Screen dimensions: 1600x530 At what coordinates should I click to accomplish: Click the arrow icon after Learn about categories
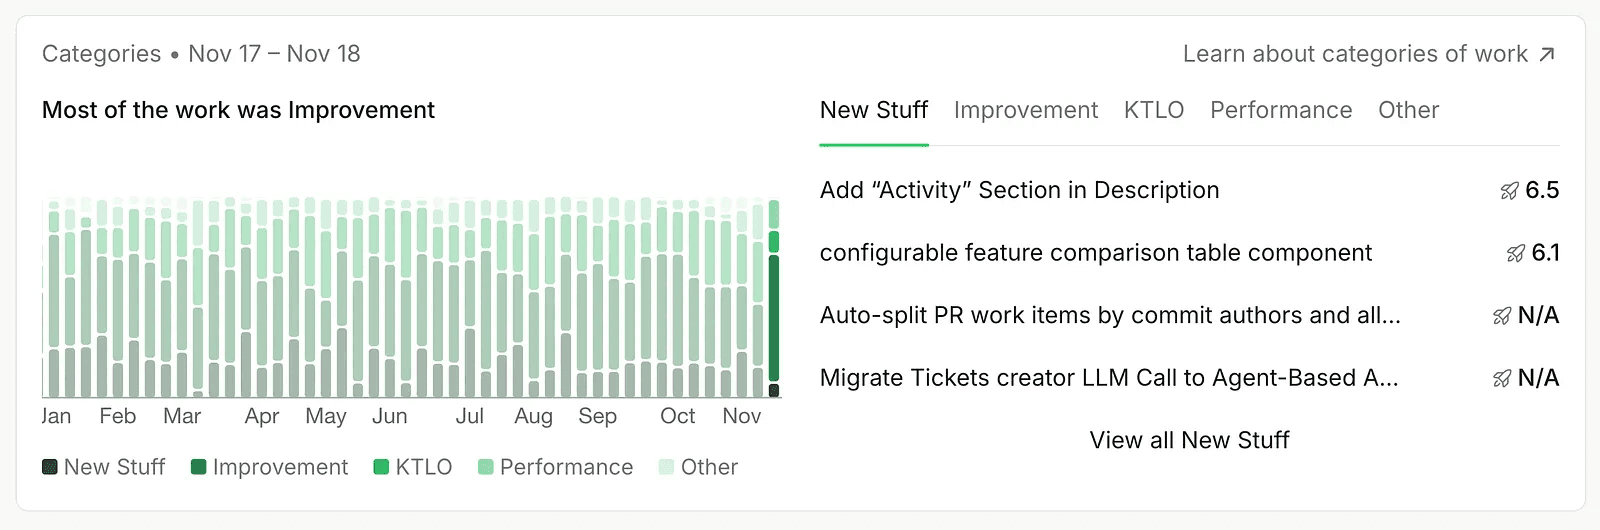coord(1547,54)
